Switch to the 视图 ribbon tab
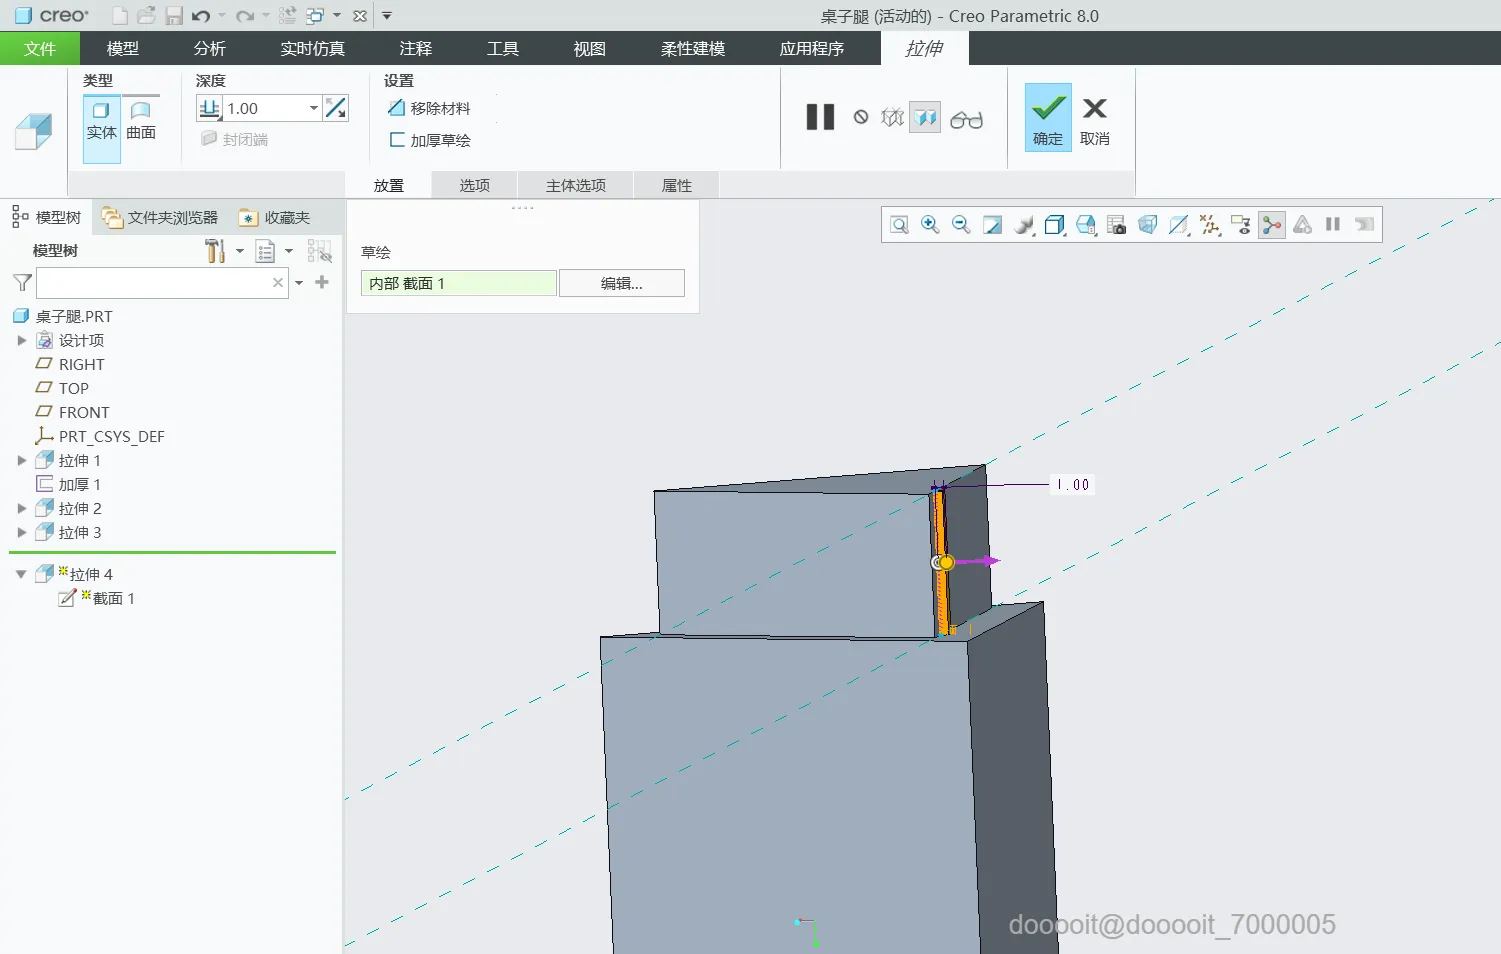The image size is (1501, 954). coord(589,48)
